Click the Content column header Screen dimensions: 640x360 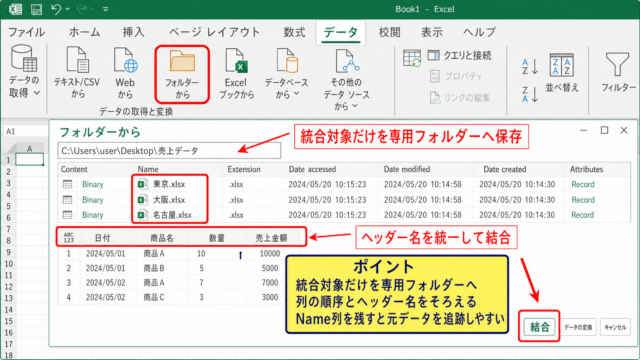(x=74, y=169)
